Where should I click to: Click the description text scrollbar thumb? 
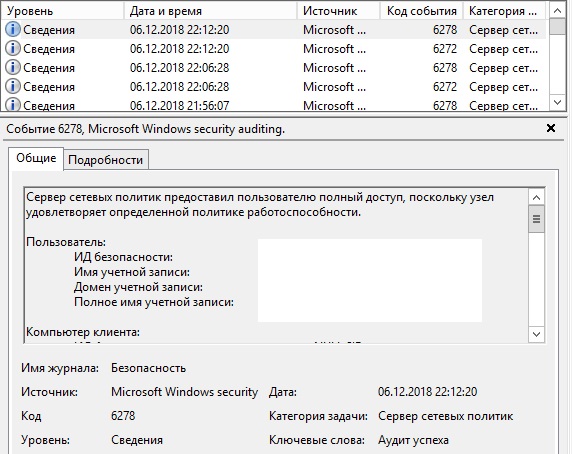click(536, 219)
